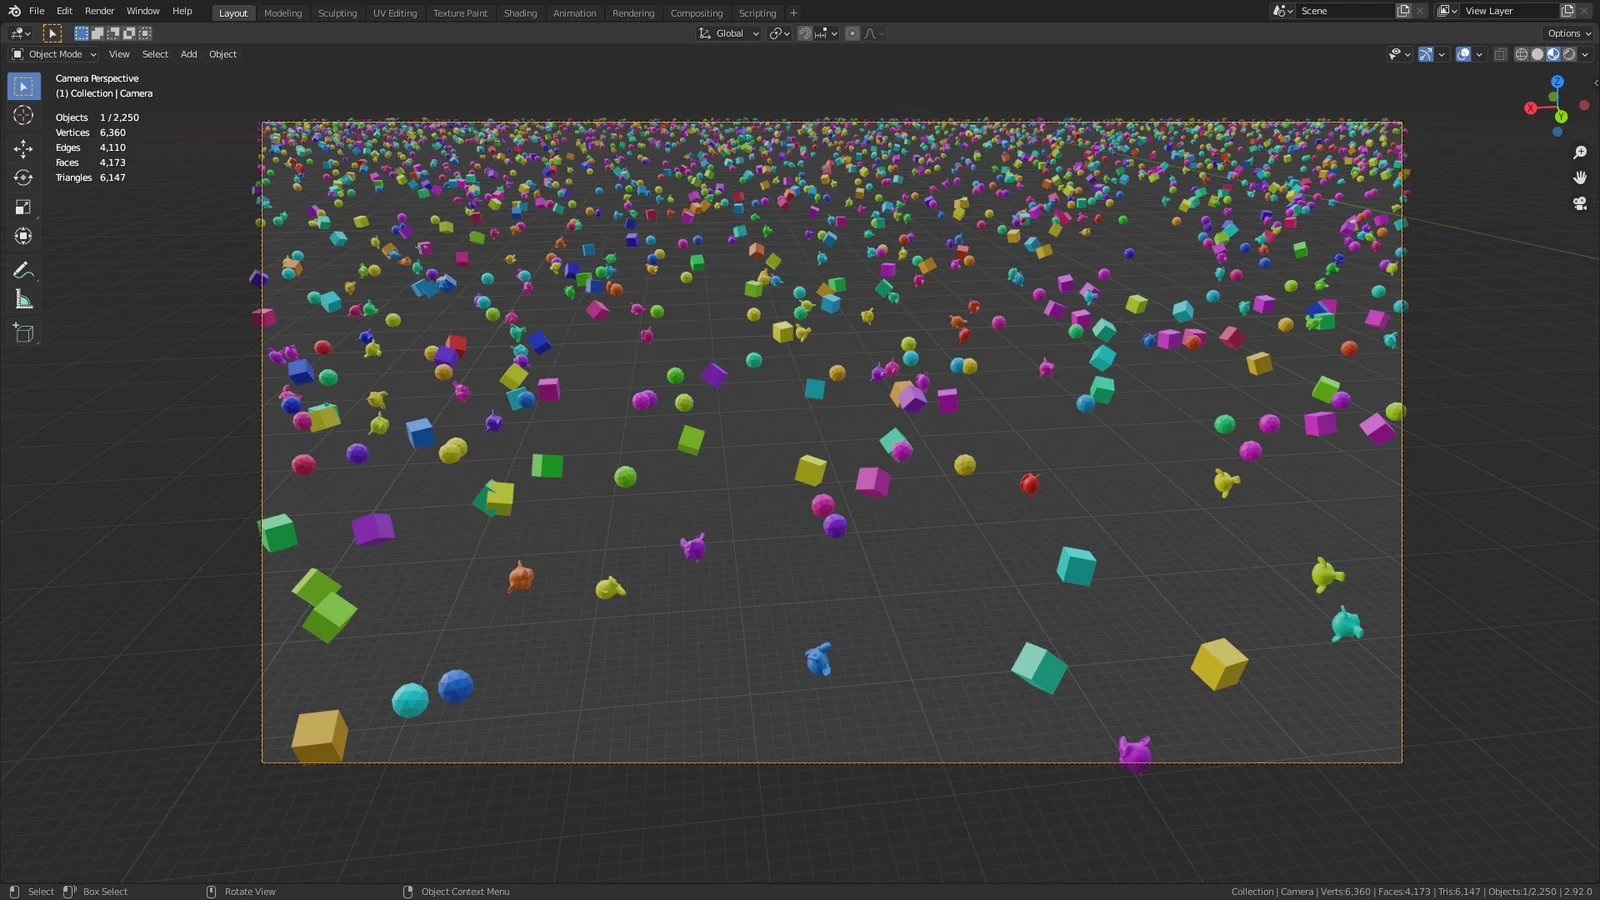Click the red X axis on the navigation gizmo

click(1531, 106)
